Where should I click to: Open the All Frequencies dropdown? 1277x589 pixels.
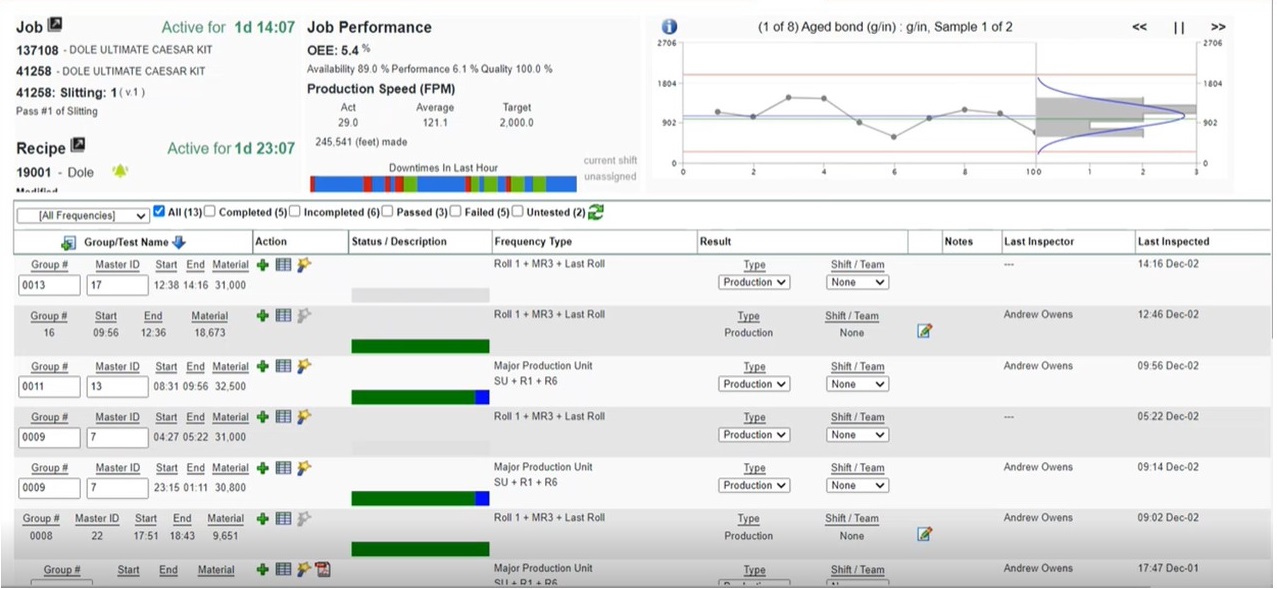point(83,216)
